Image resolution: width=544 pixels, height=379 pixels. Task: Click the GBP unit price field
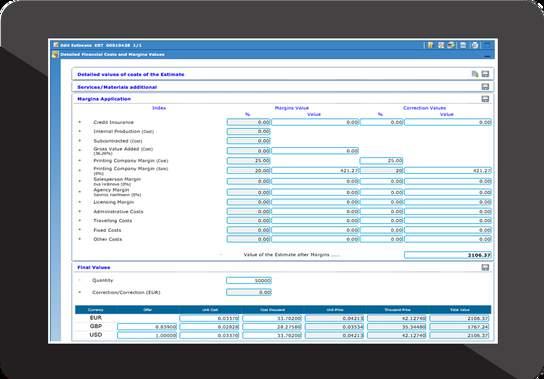(335, 327)
